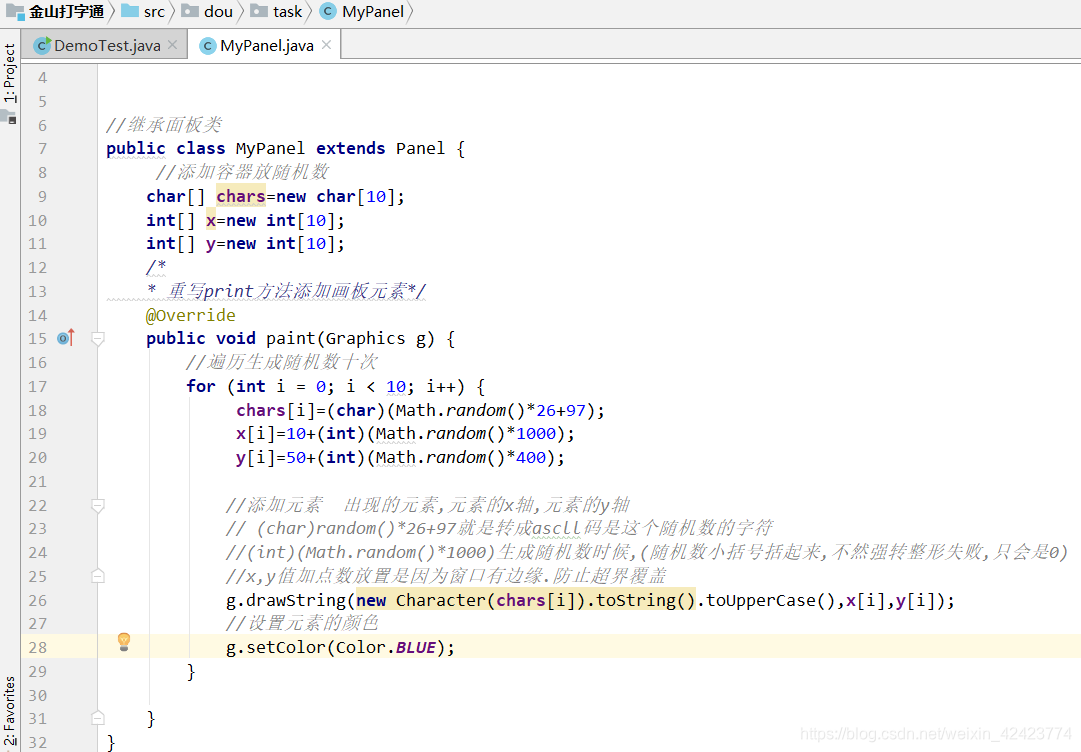Close the MyPanel.java tab
The image size is (1081, 752).
pos(326,45)
